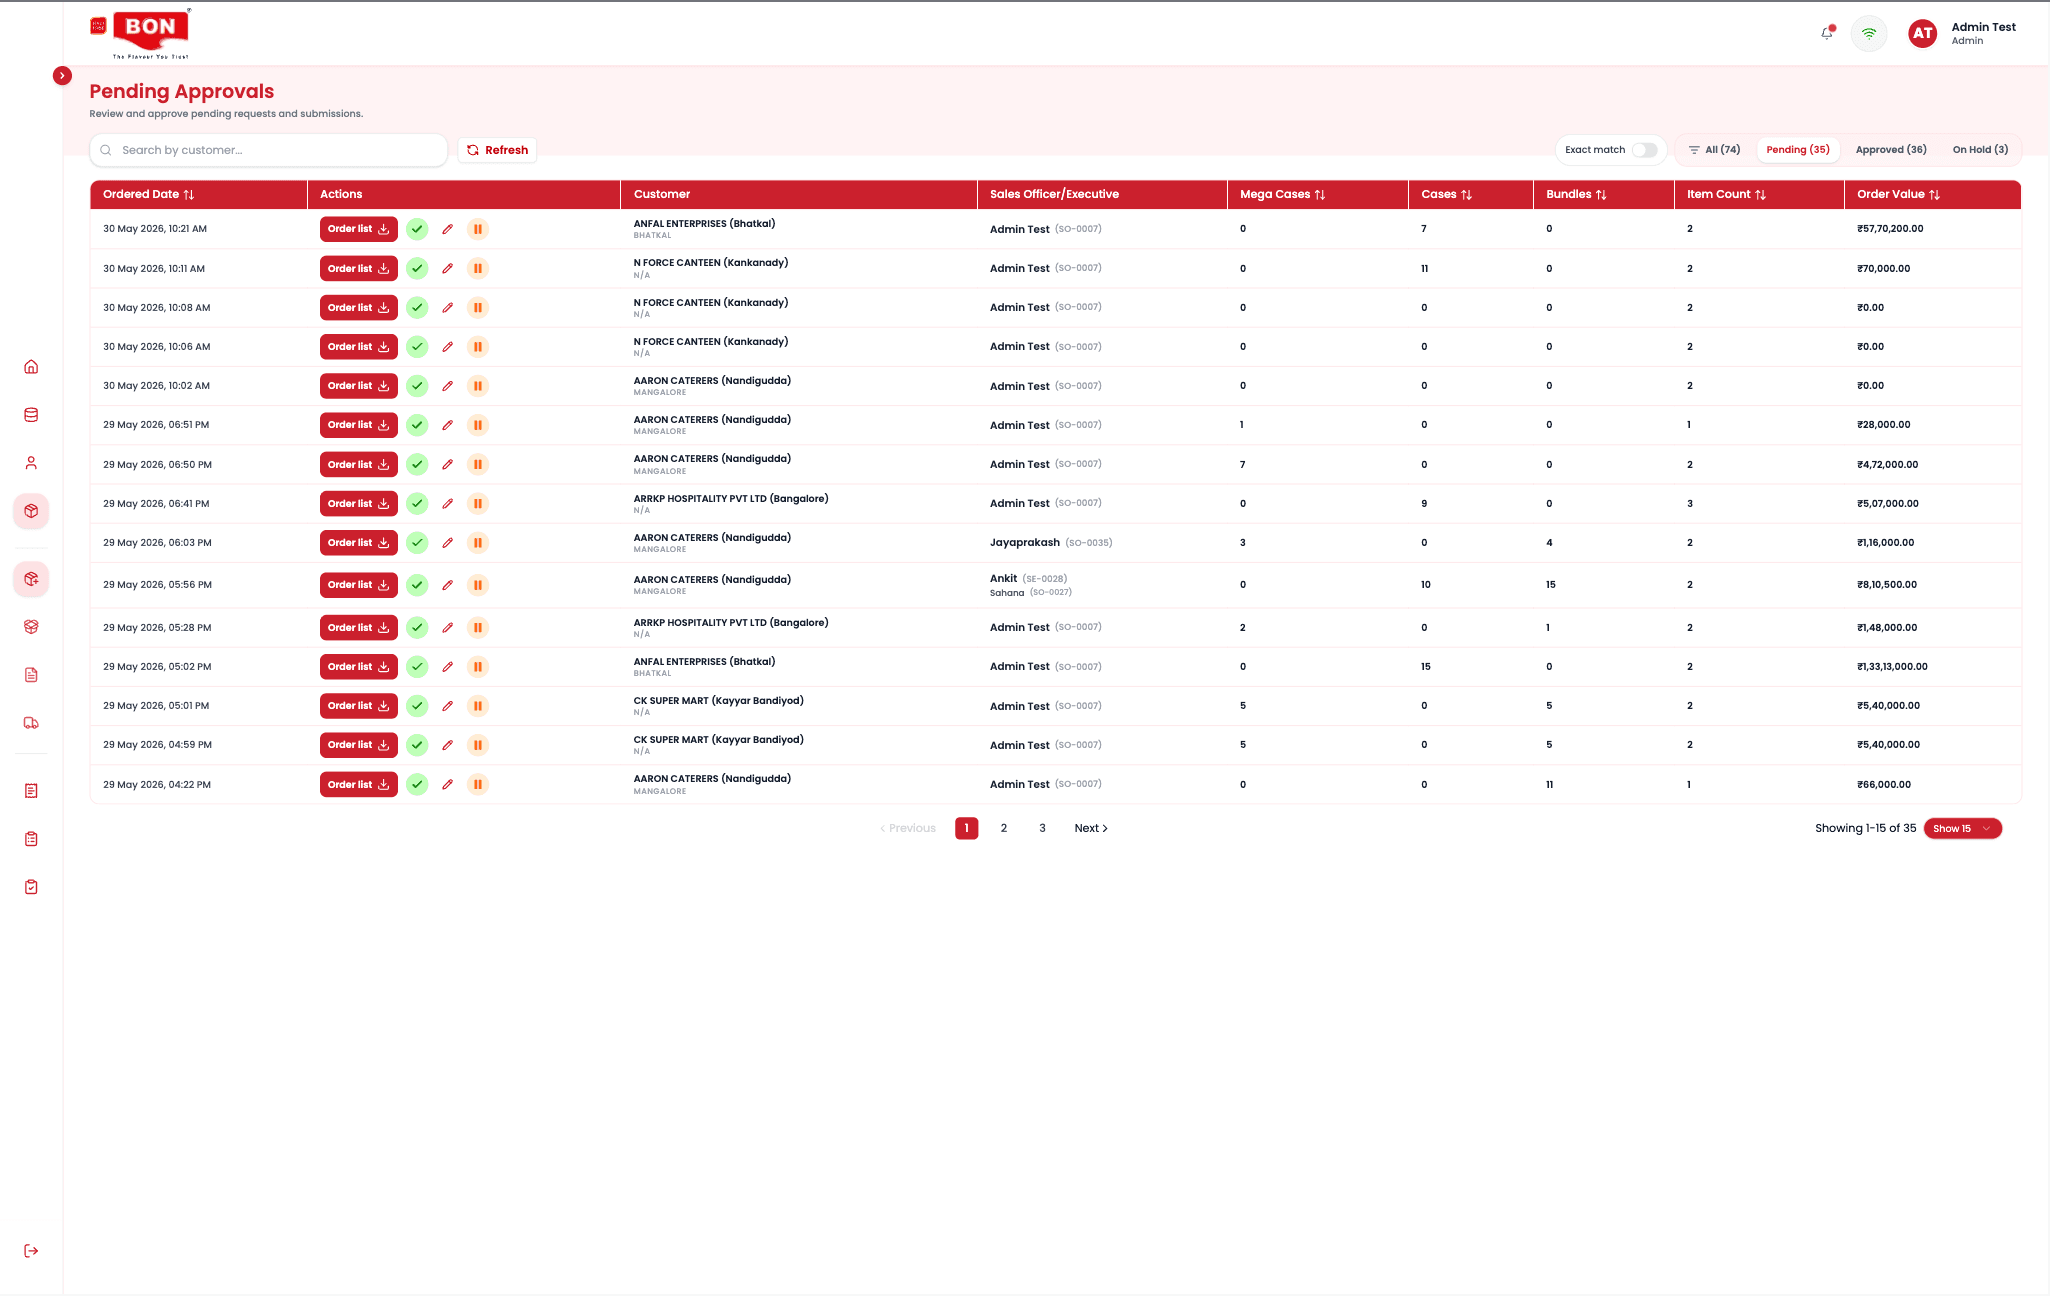The width and height of the screenshot is (2050, 1296).
Task: Approve the 29 May 05:56 PM order
Action: (417, 585)
